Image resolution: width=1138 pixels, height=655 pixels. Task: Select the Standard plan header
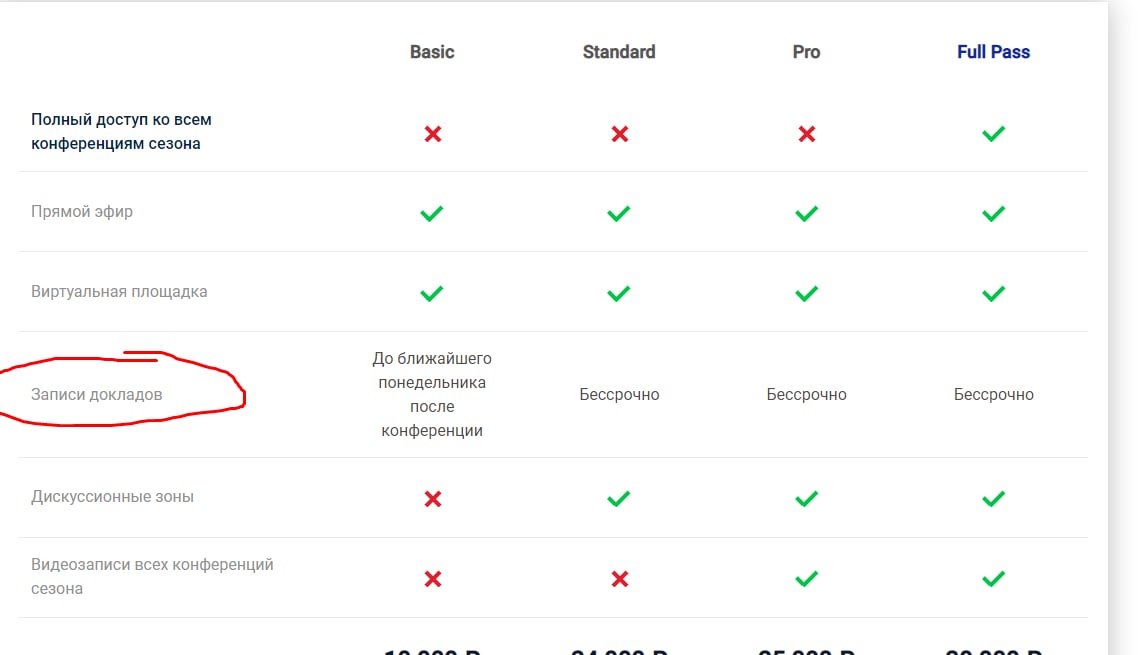pyautogui.click(x=619, y=52)
